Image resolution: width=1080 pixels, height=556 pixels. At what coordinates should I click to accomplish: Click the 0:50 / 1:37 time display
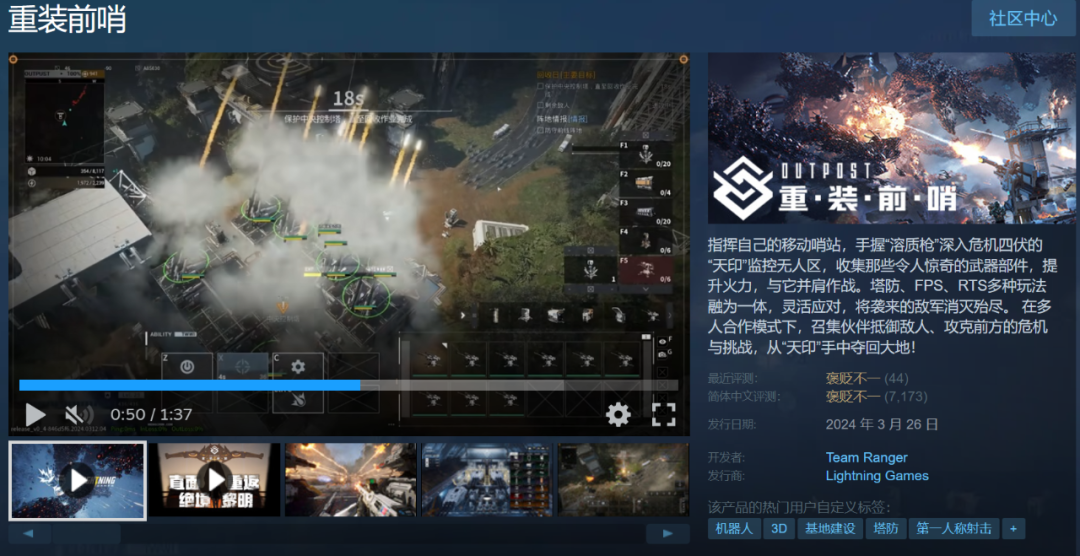pyautogui.click(x=152, y=414)
